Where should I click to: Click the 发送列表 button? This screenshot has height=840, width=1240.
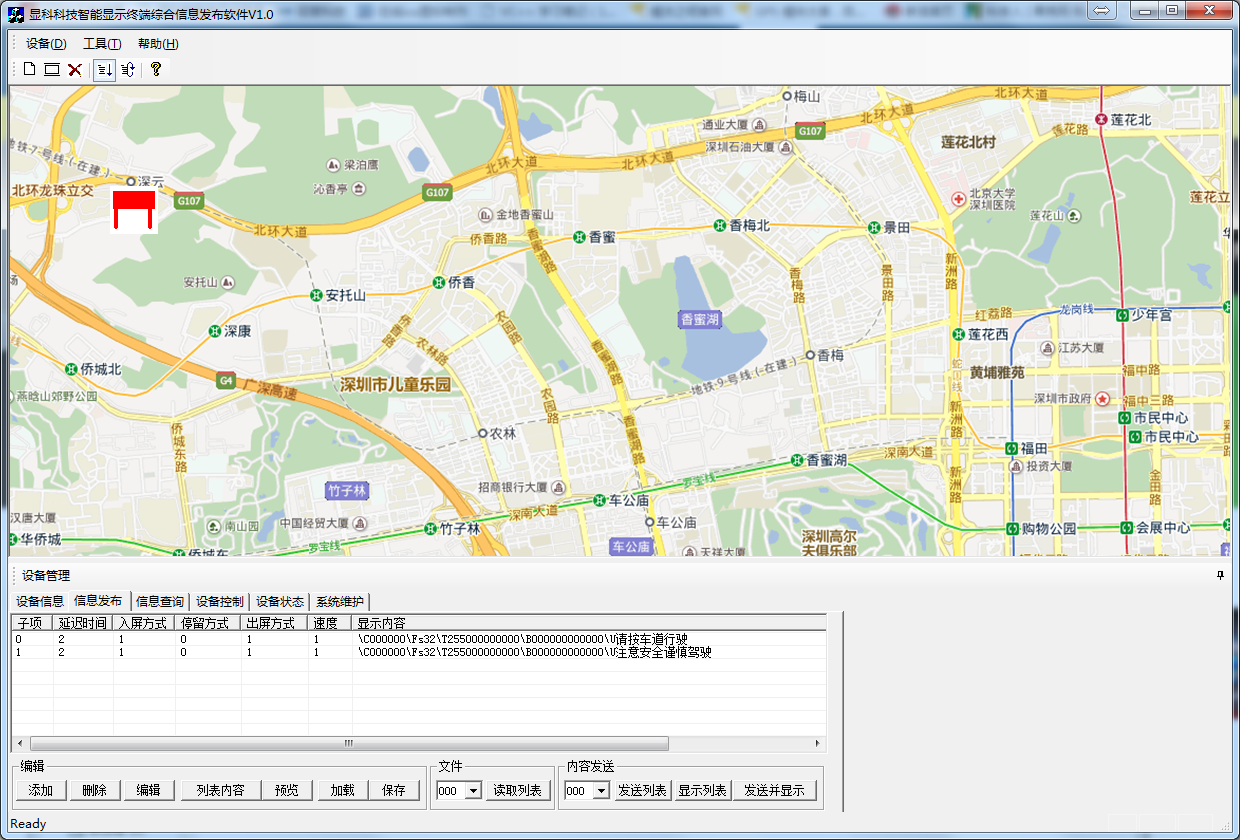642,790
